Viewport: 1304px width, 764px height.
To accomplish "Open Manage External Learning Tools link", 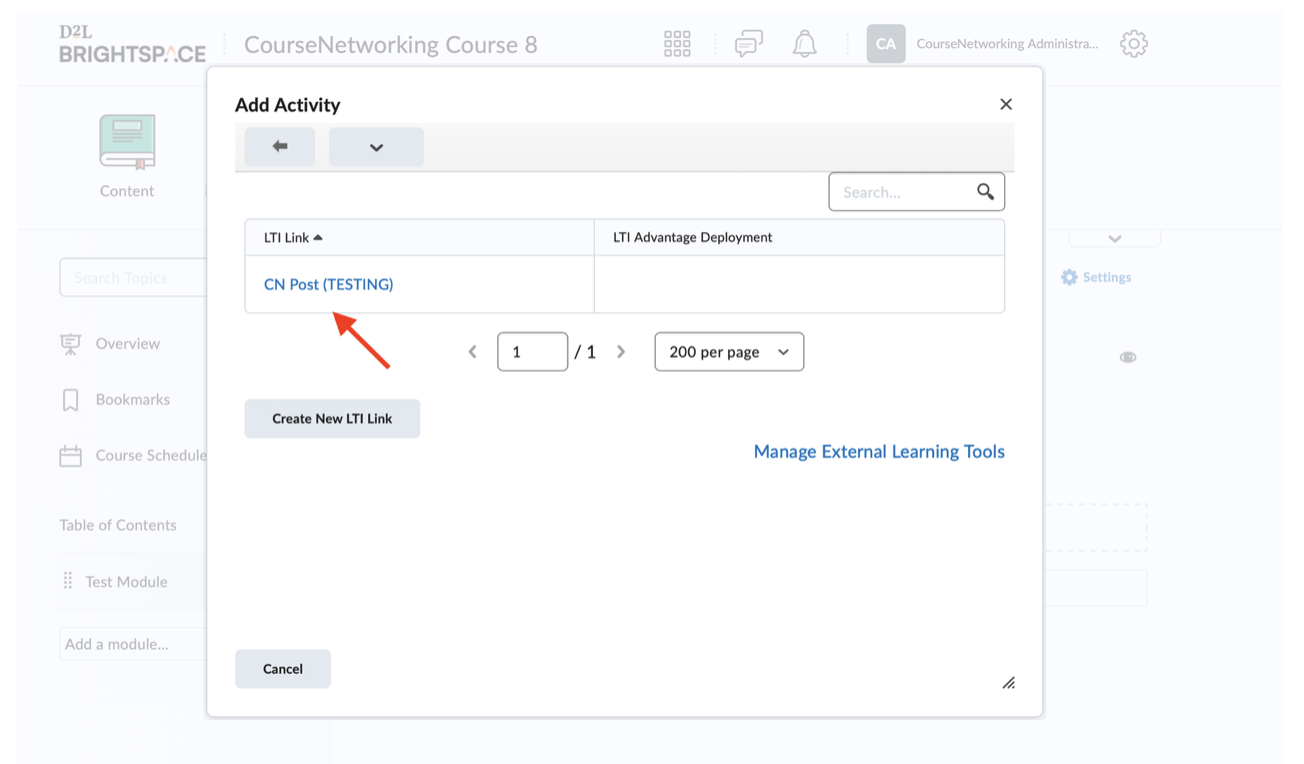I will [x=878, y=452].
